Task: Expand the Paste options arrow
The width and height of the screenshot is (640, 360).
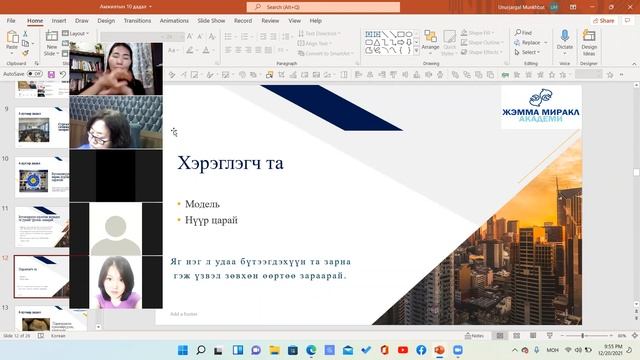Action: pyautogui.click(x=12, y=53)
